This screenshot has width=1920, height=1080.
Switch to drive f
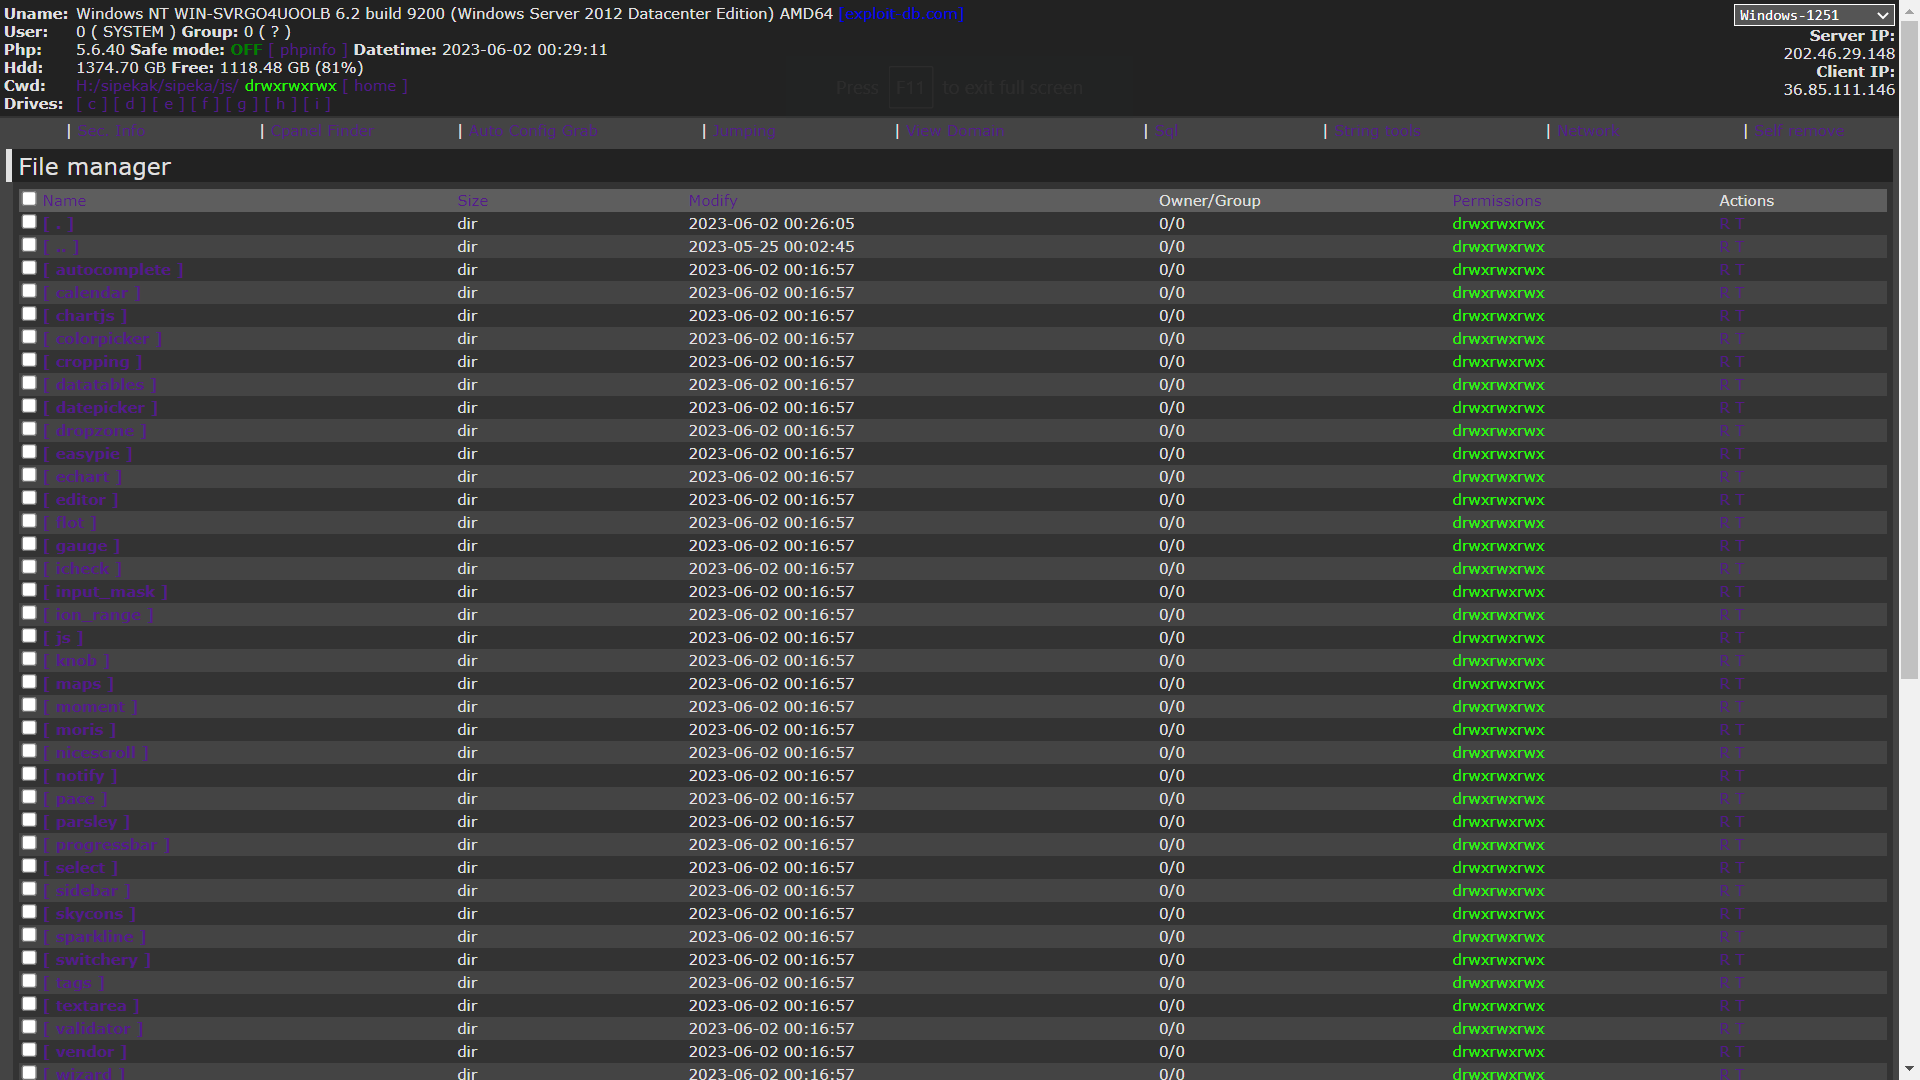(205, 104)
